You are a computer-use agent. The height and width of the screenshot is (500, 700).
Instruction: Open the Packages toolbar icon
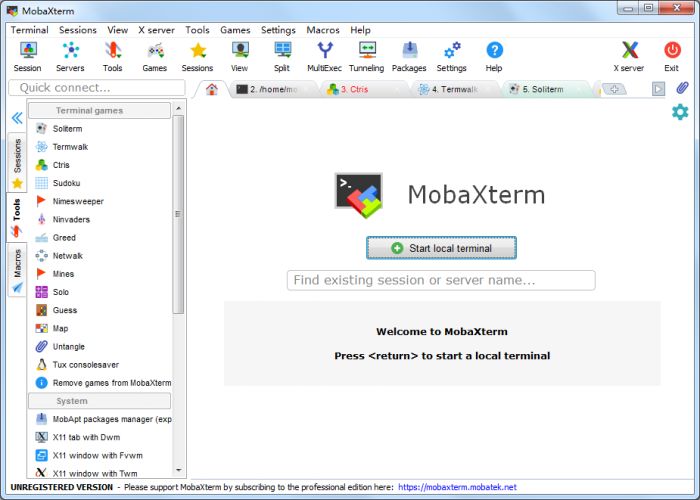[x=409, y=57]
